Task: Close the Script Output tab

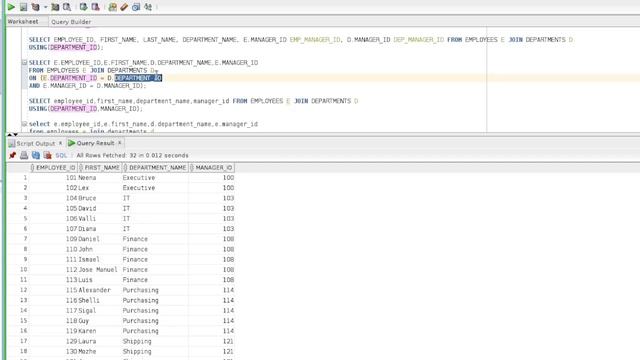Action: pyautogui.click(x=60, y=143)
